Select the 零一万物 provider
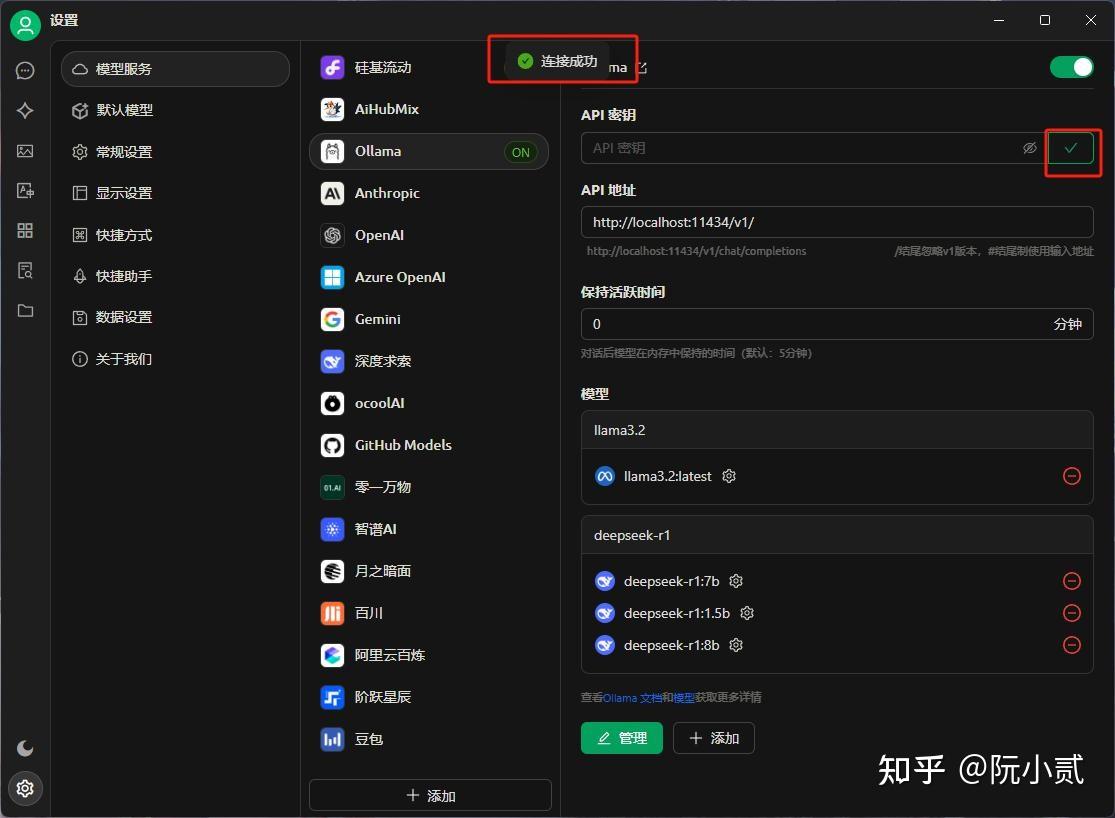The height and width of the screenshot is (818, 1115). pyautogui.click(x=429, y=487)
